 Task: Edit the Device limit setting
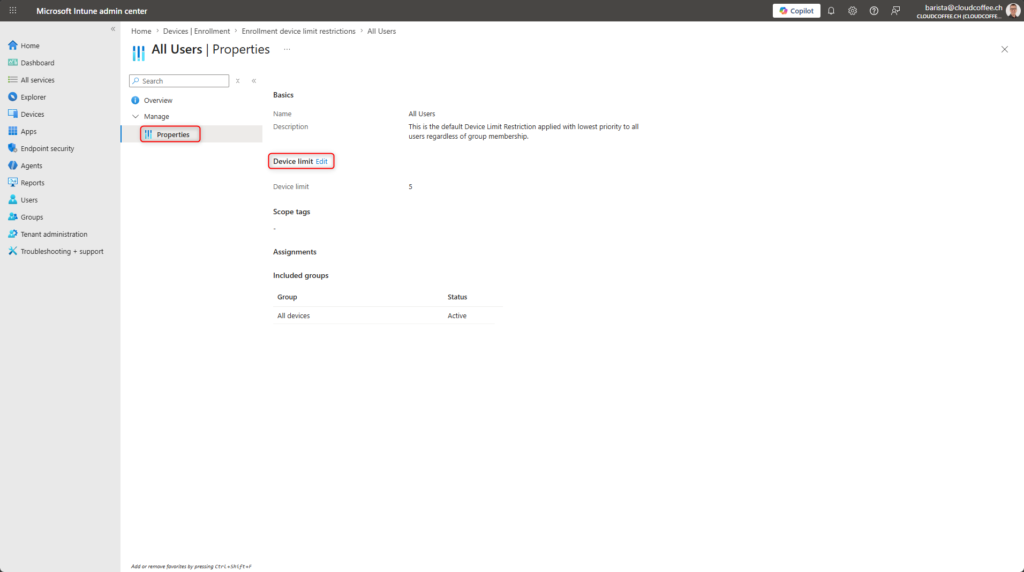[321, 161]
